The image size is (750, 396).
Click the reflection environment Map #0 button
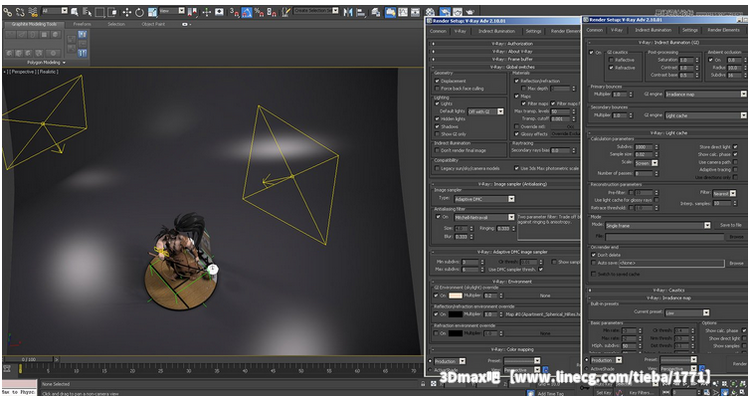coord(542,314)
